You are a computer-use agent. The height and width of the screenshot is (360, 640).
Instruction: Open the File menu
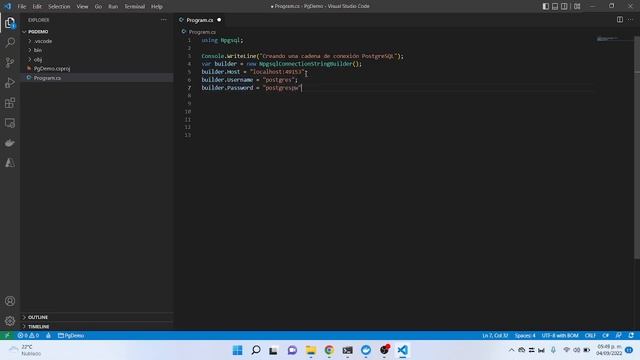coord(22,7)
